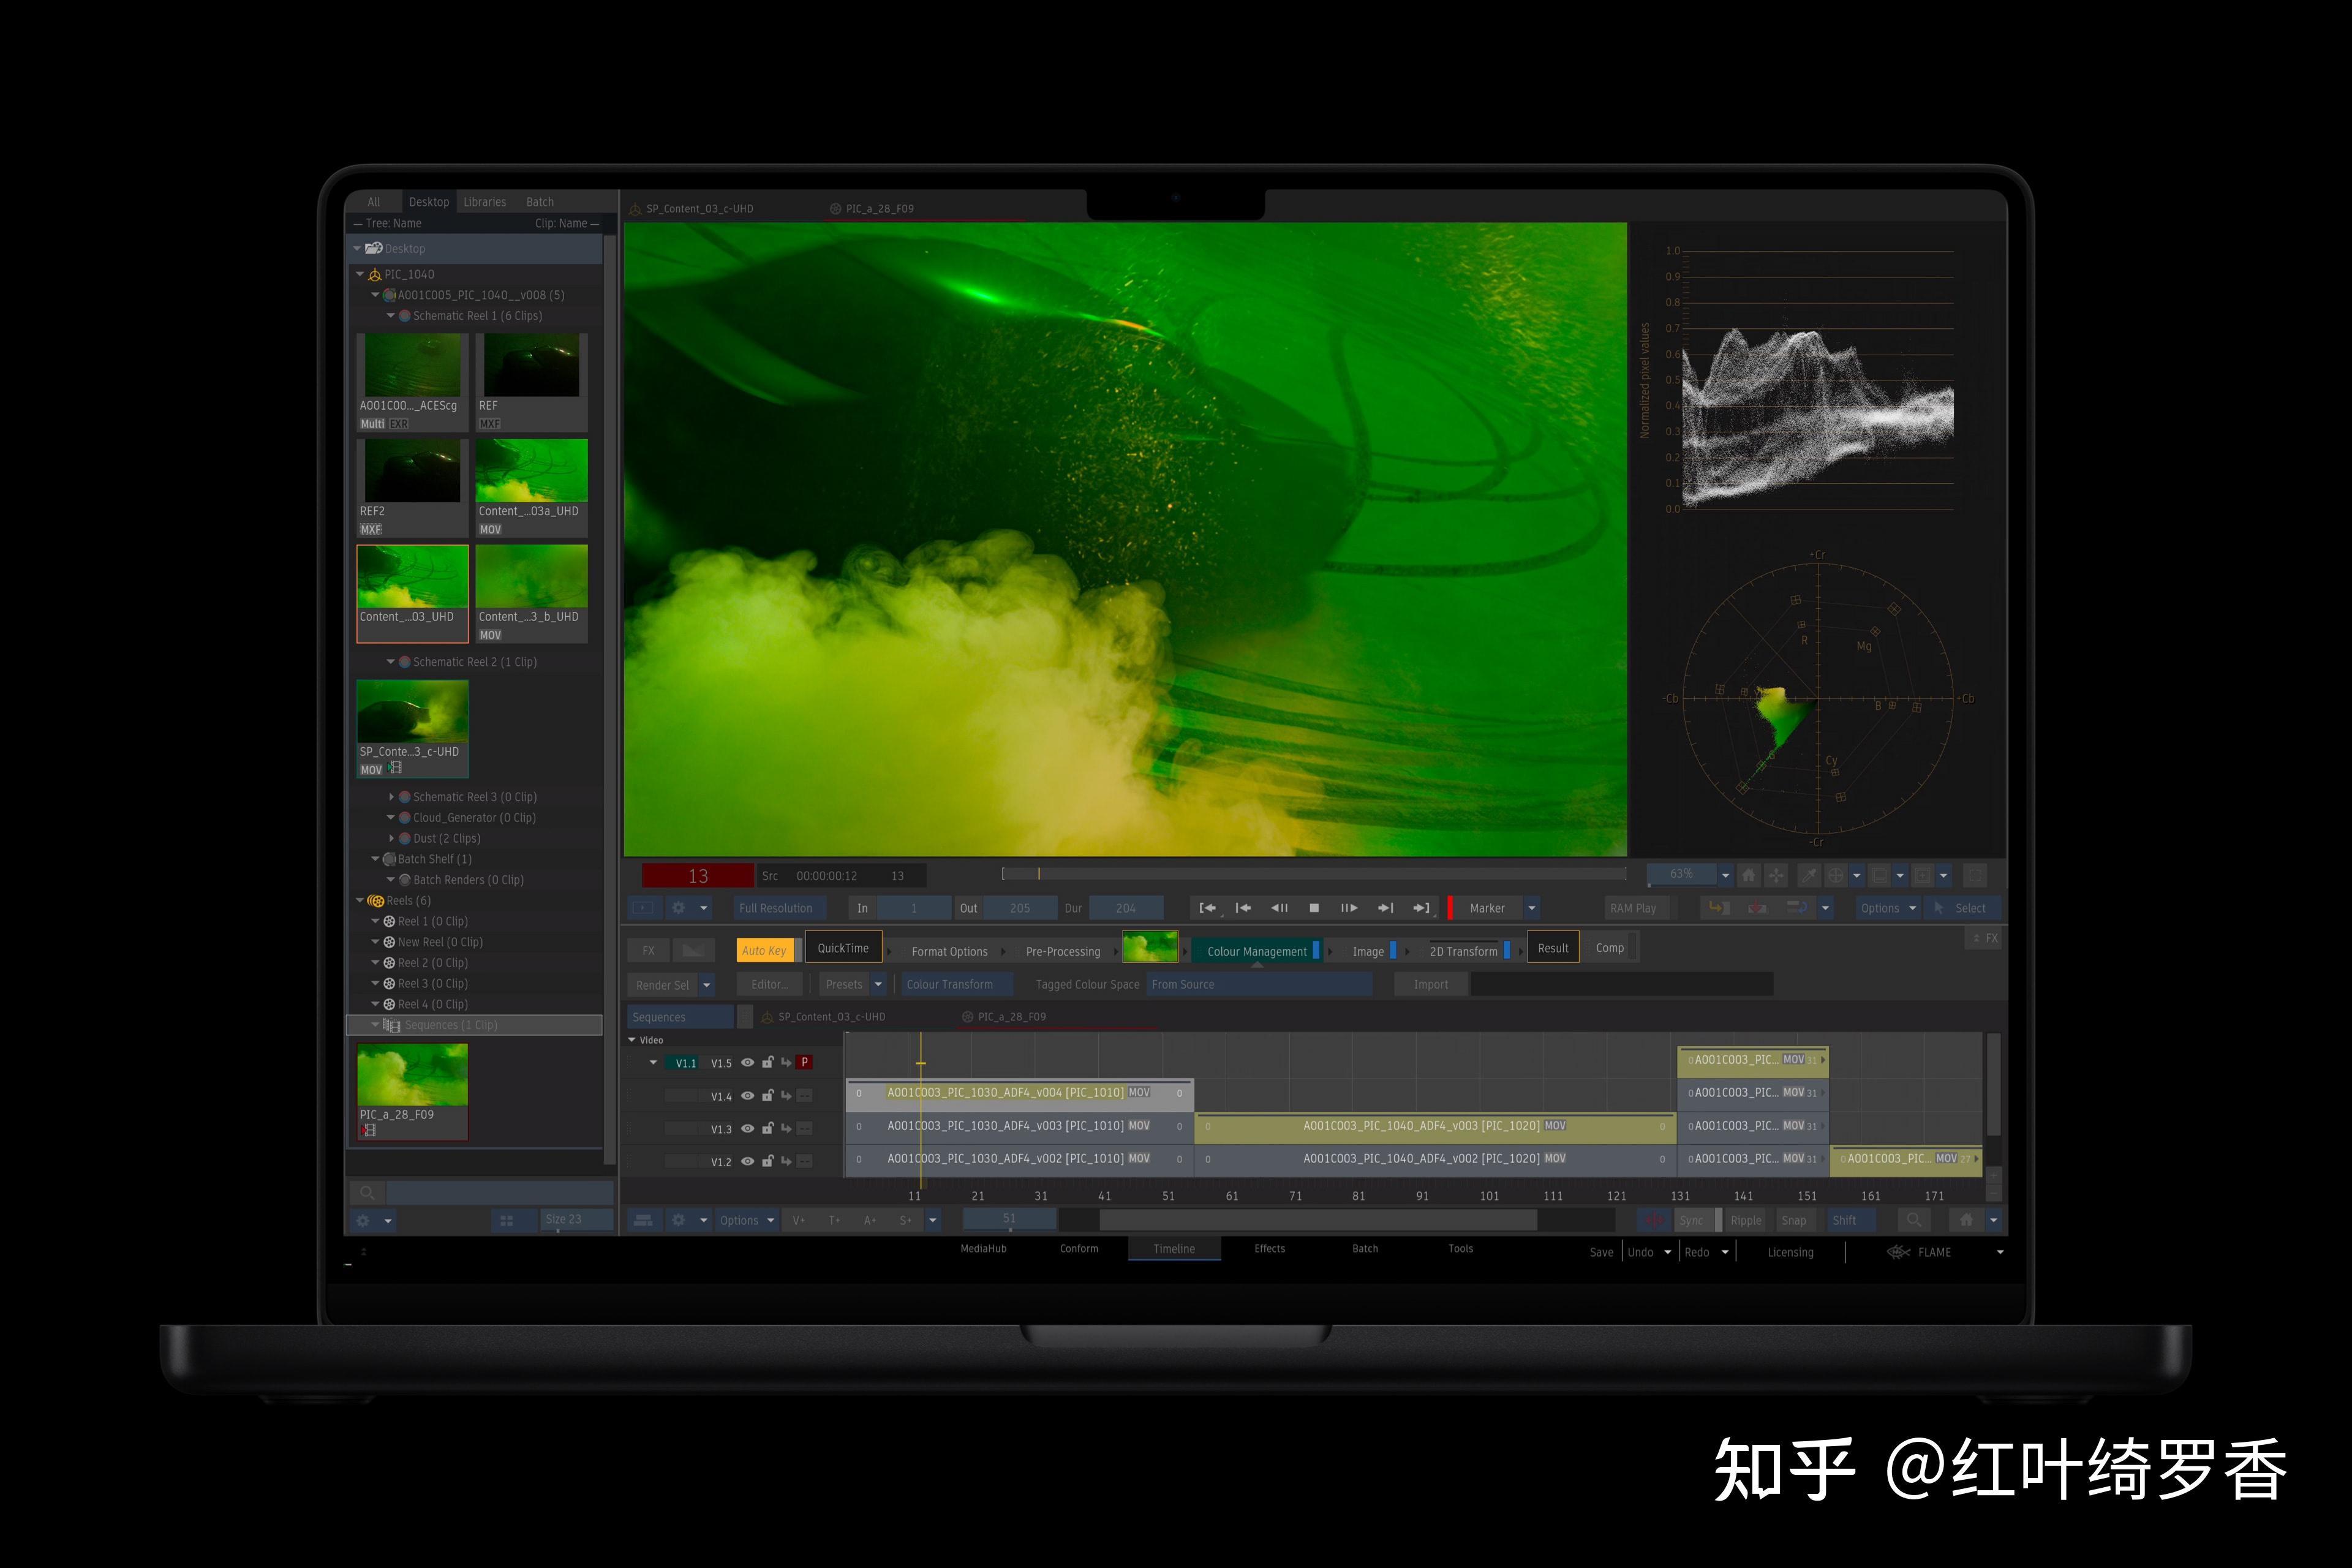Click the RAM Play button

pyautogui.click(x=1634, y=908)
